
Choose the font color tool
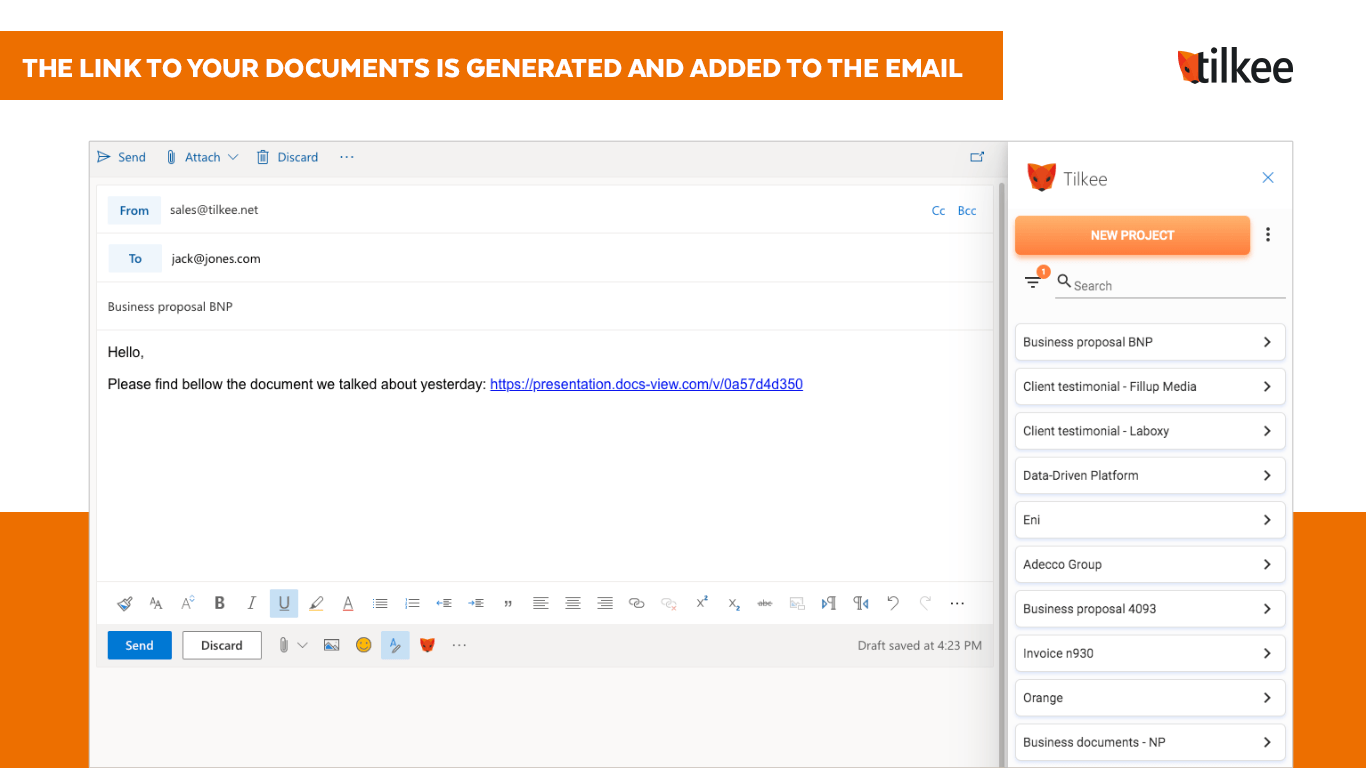click(348, 603)
